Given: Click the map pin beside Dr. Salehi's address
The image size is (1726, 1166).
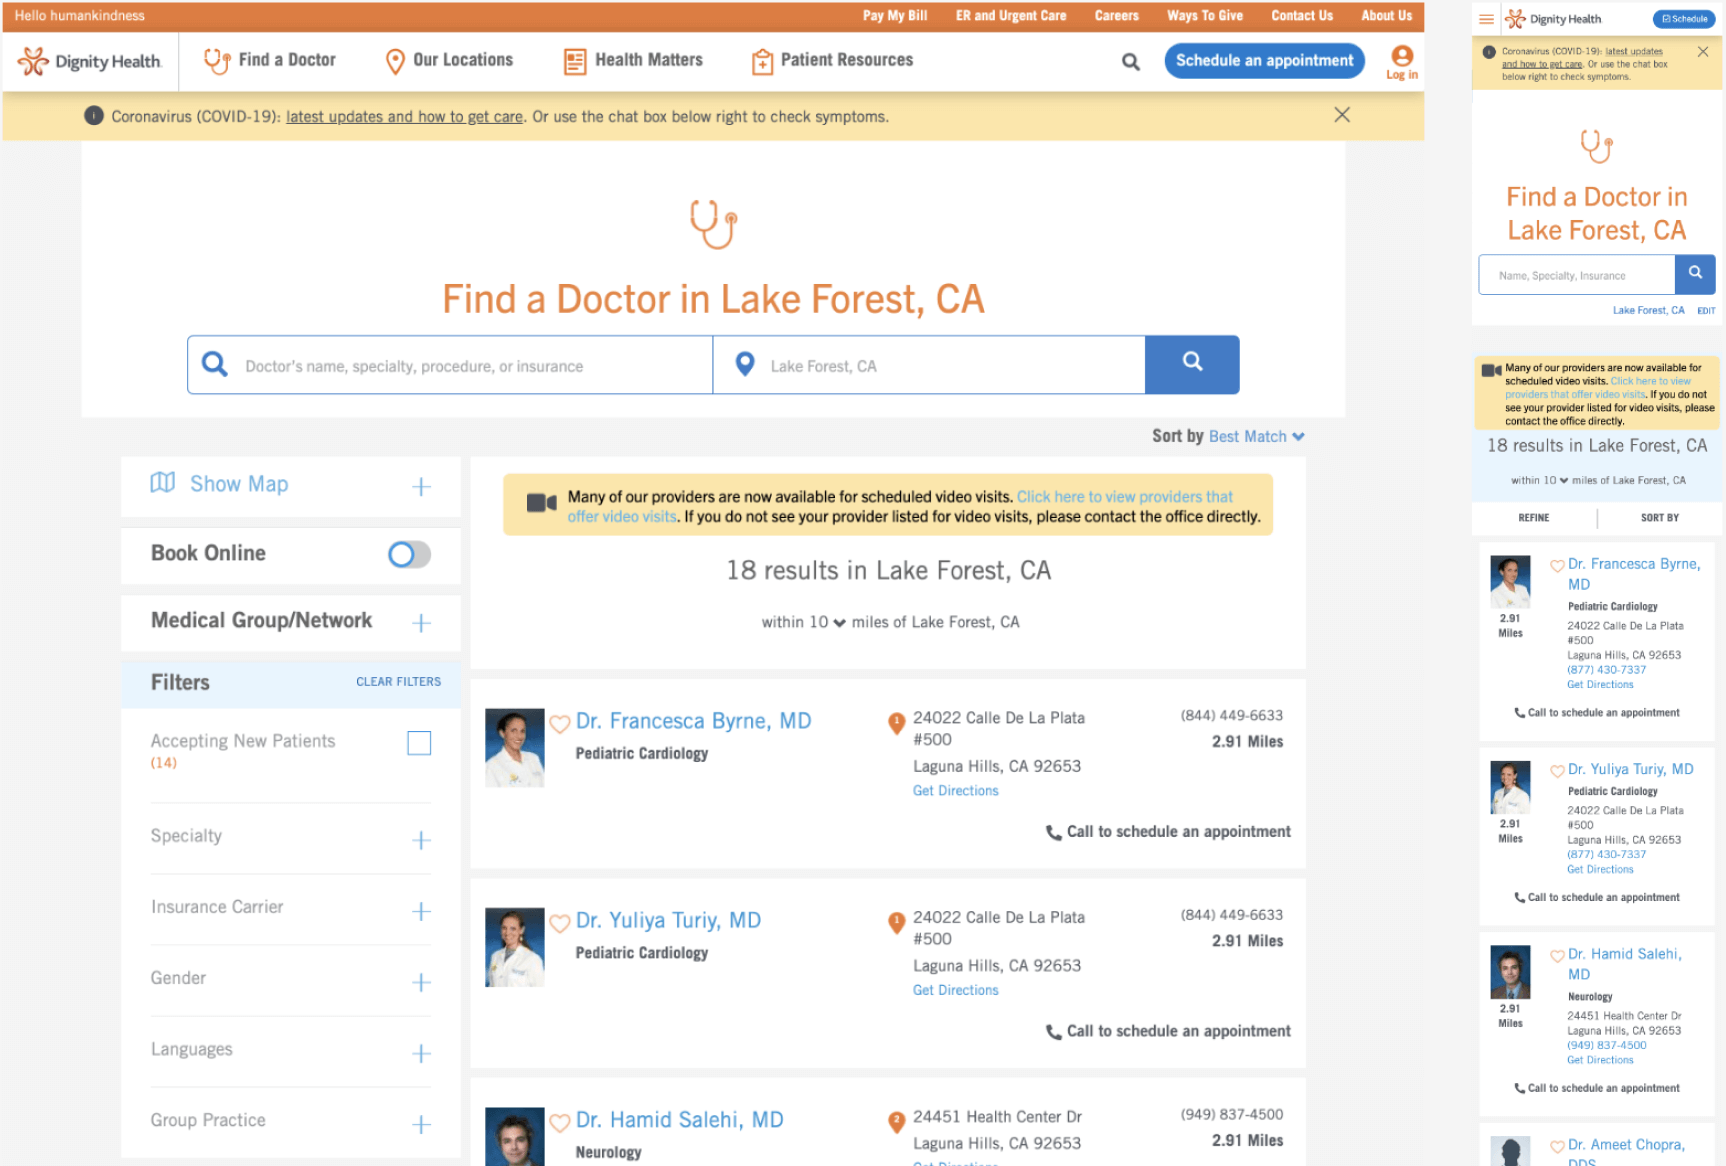Looking at the screenshot, I should click(896, 1122).
